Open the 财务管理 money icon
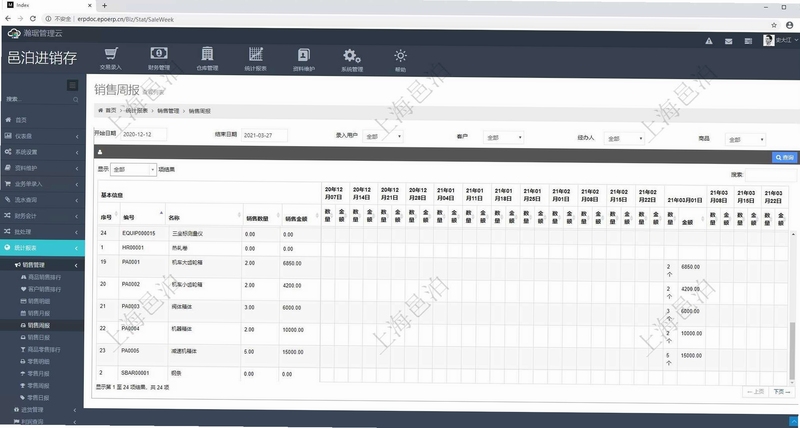 pyautogui.click(x=159, y=53)
